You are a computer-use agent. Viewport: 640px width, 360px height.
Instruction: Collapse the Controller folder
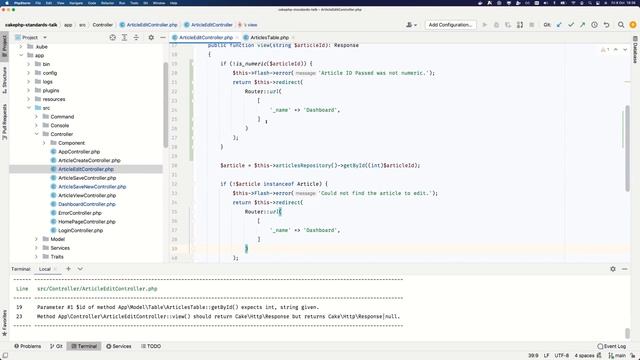click(36, 134)
